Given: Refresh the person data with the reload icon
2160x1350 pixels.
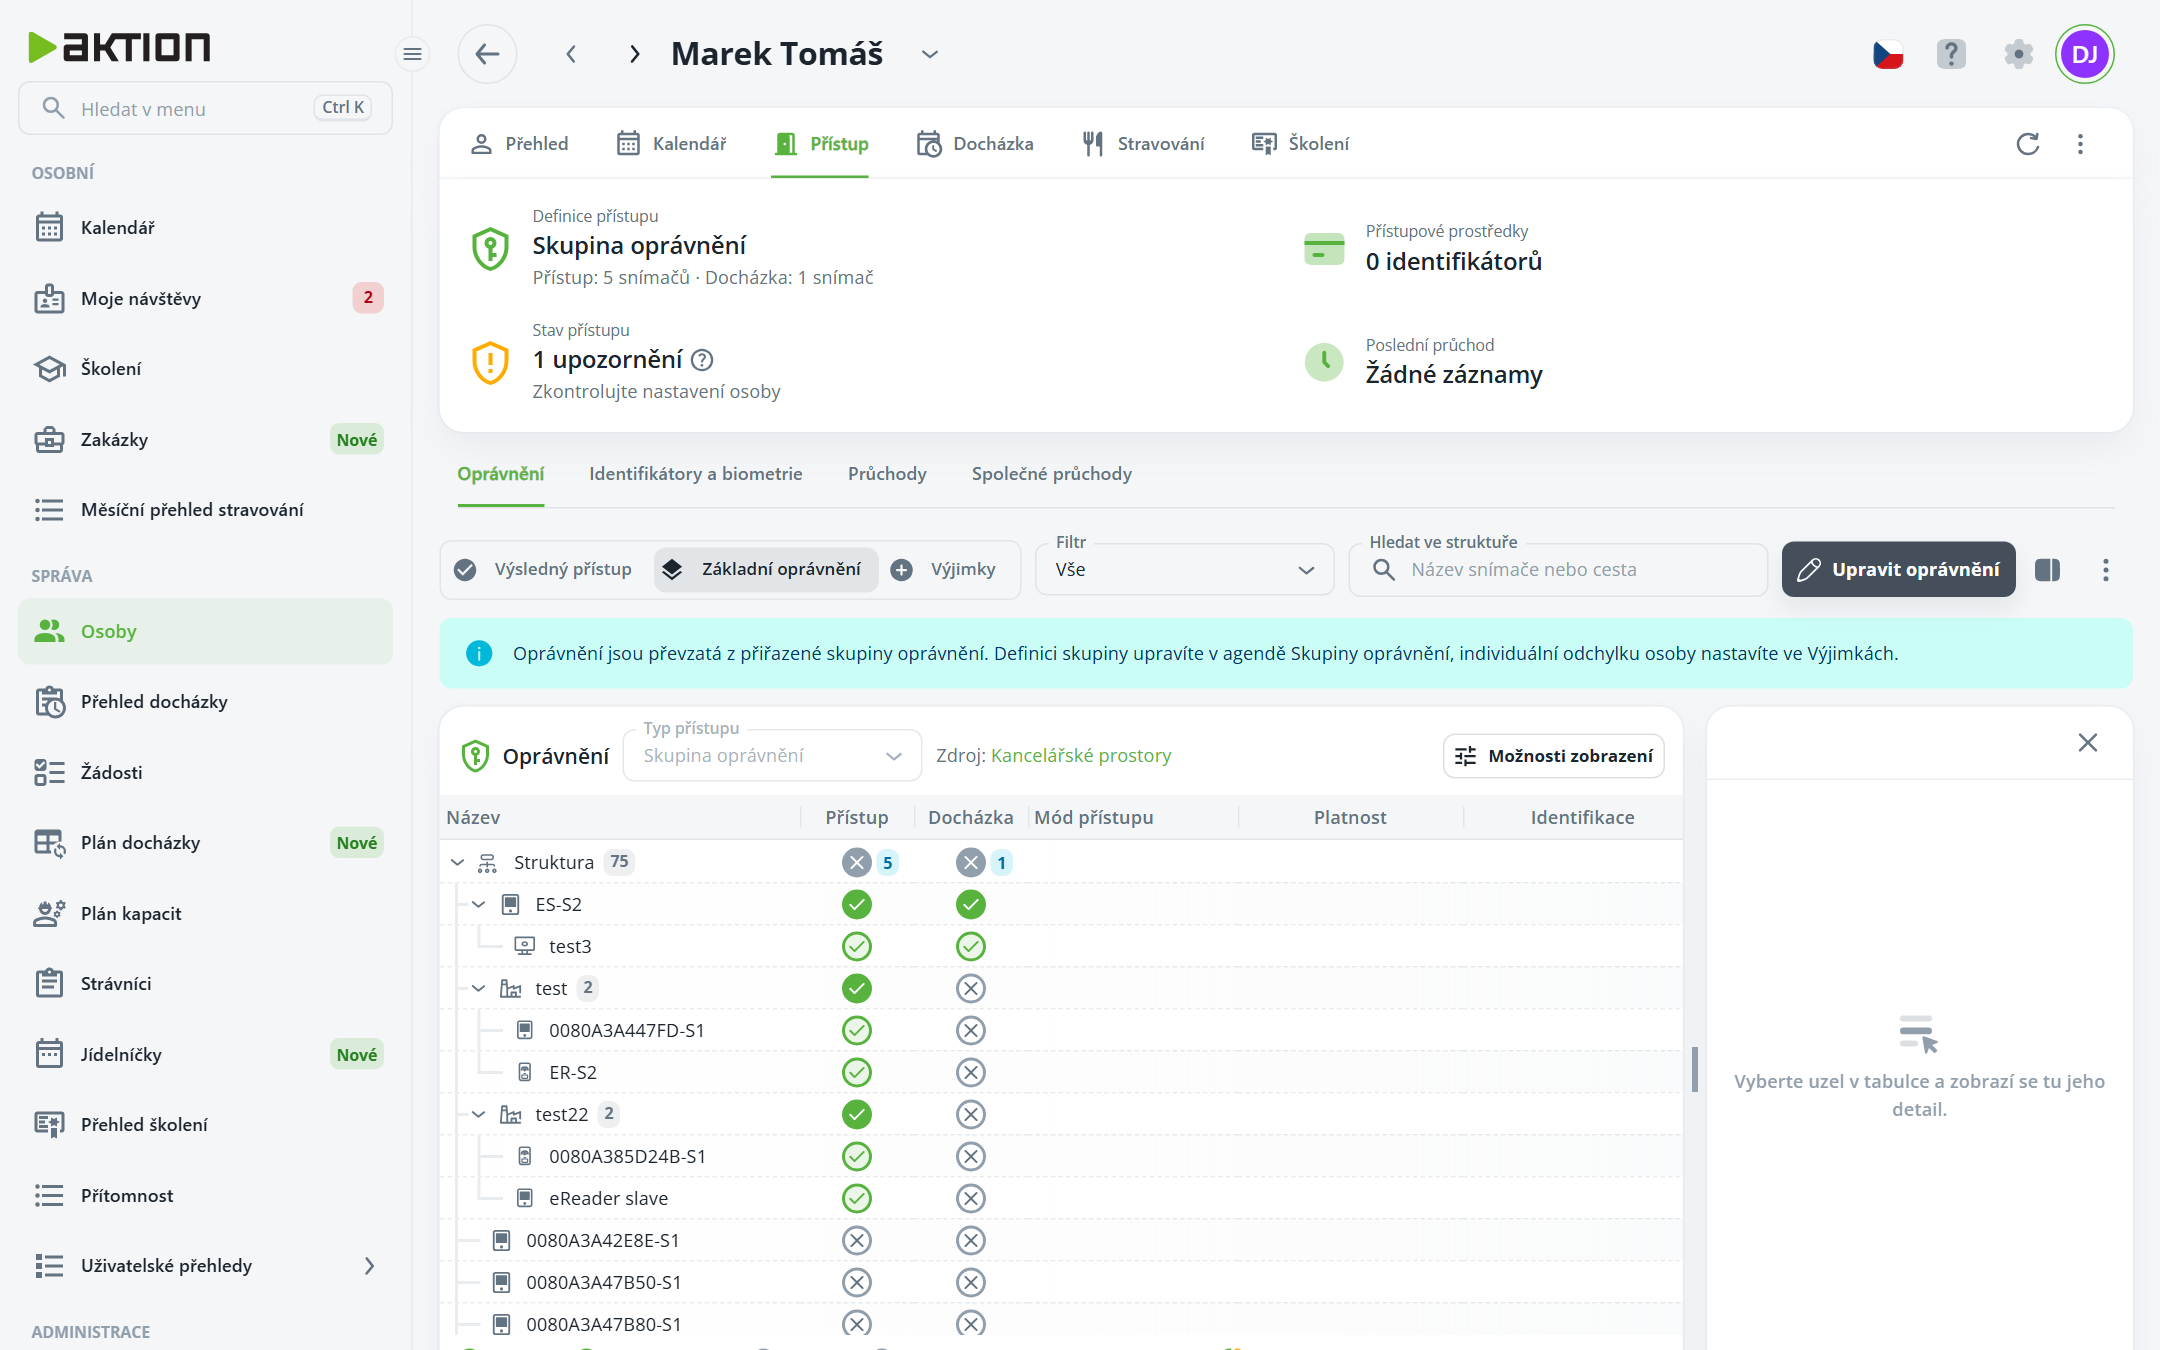Looking at the screenshot, I should pos(2027,144).
